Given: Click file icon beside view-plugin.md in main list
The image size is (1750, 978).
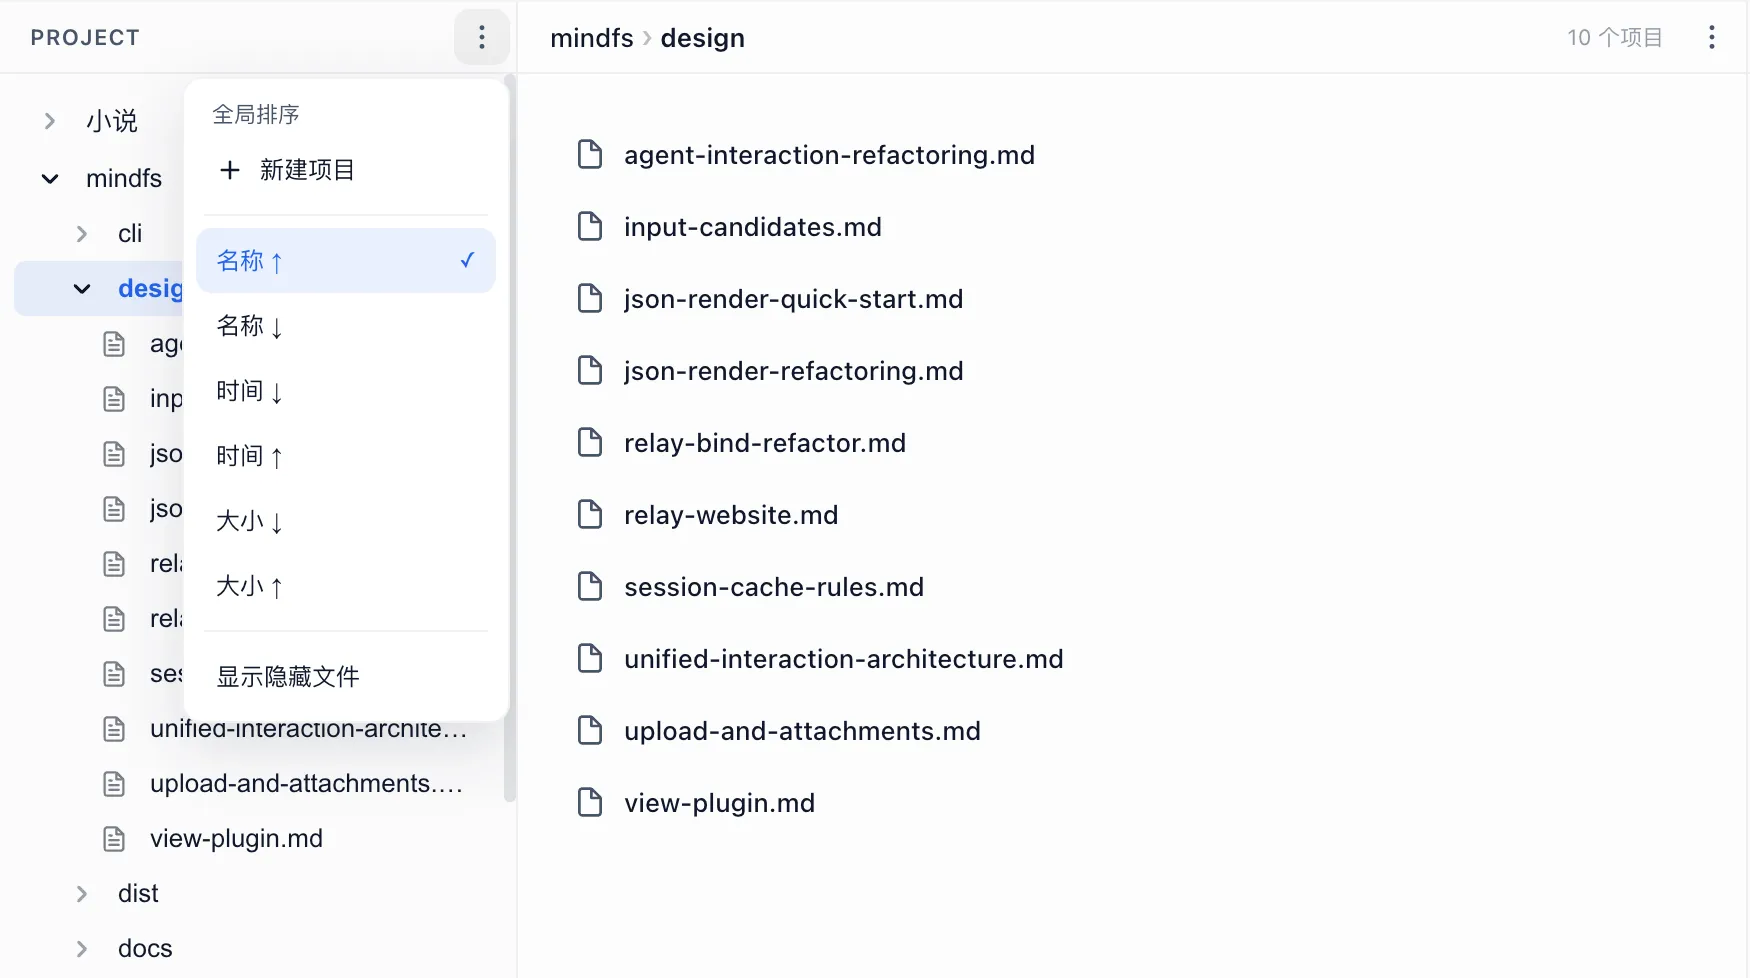Looking at the screenshot, I should tap(590, 803).
